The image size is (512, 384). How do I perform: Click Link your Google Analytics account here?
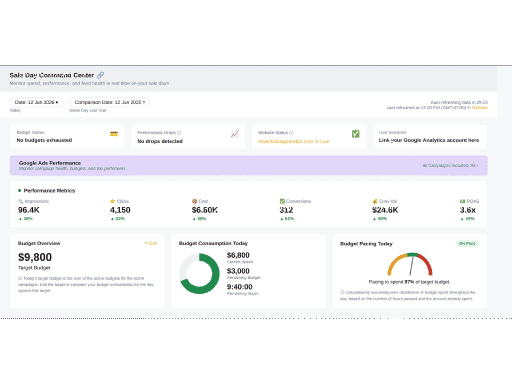point(429,140)
